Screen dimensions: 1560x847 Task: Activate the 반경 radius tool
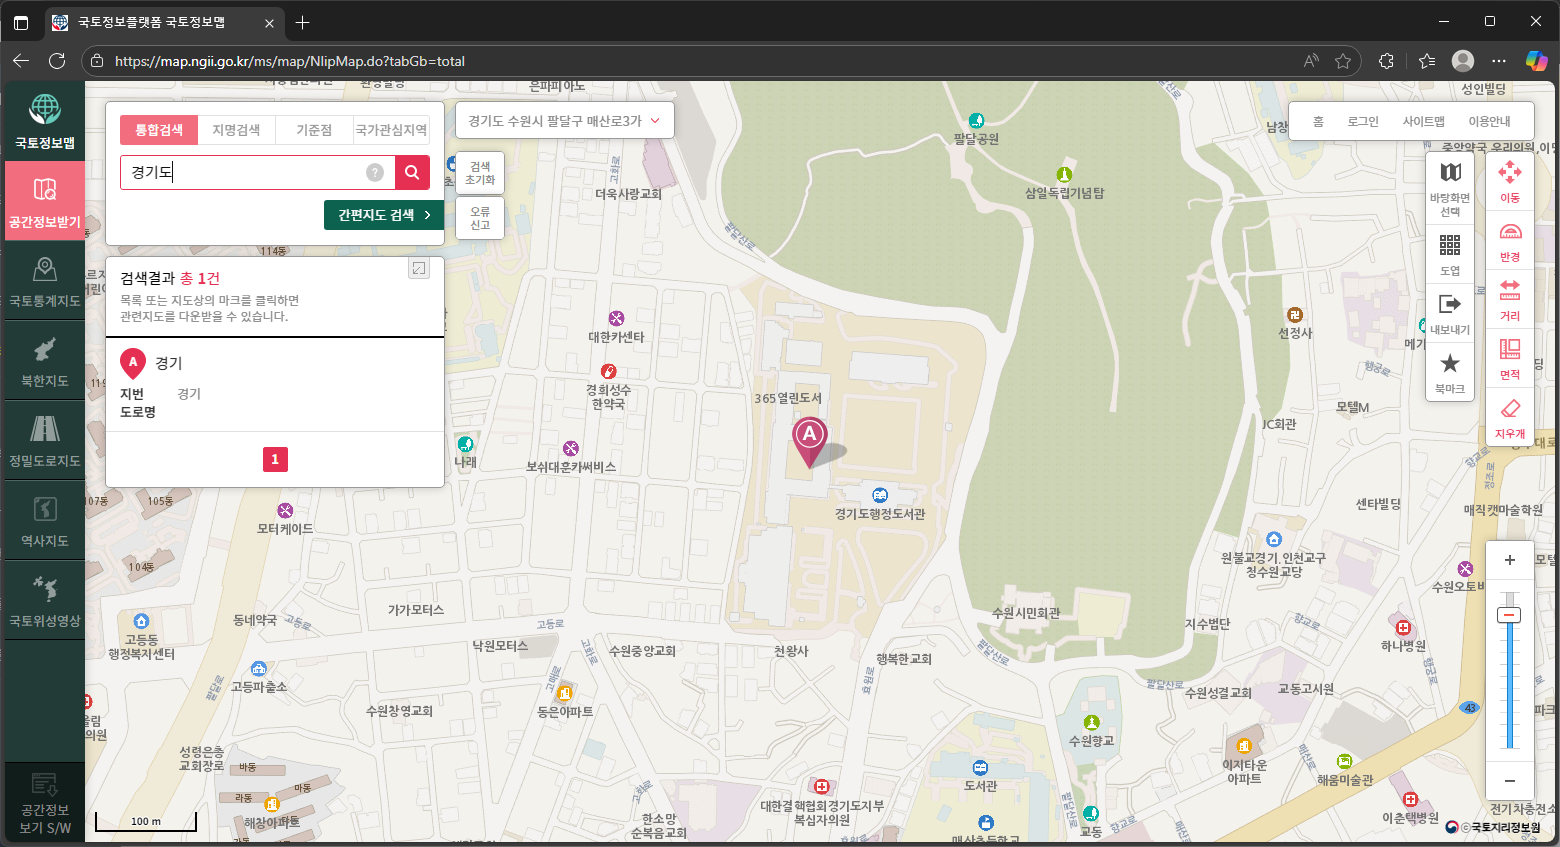pyautogui.click(x=1509, y=240)
